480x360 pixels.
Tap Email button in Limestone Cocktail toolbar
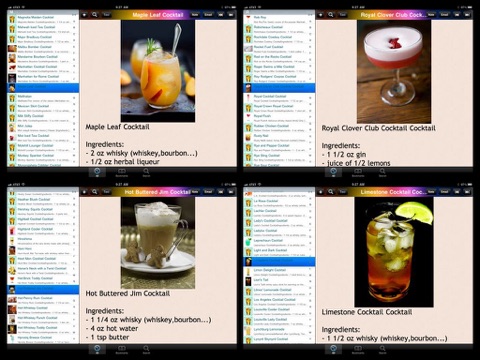444,192
